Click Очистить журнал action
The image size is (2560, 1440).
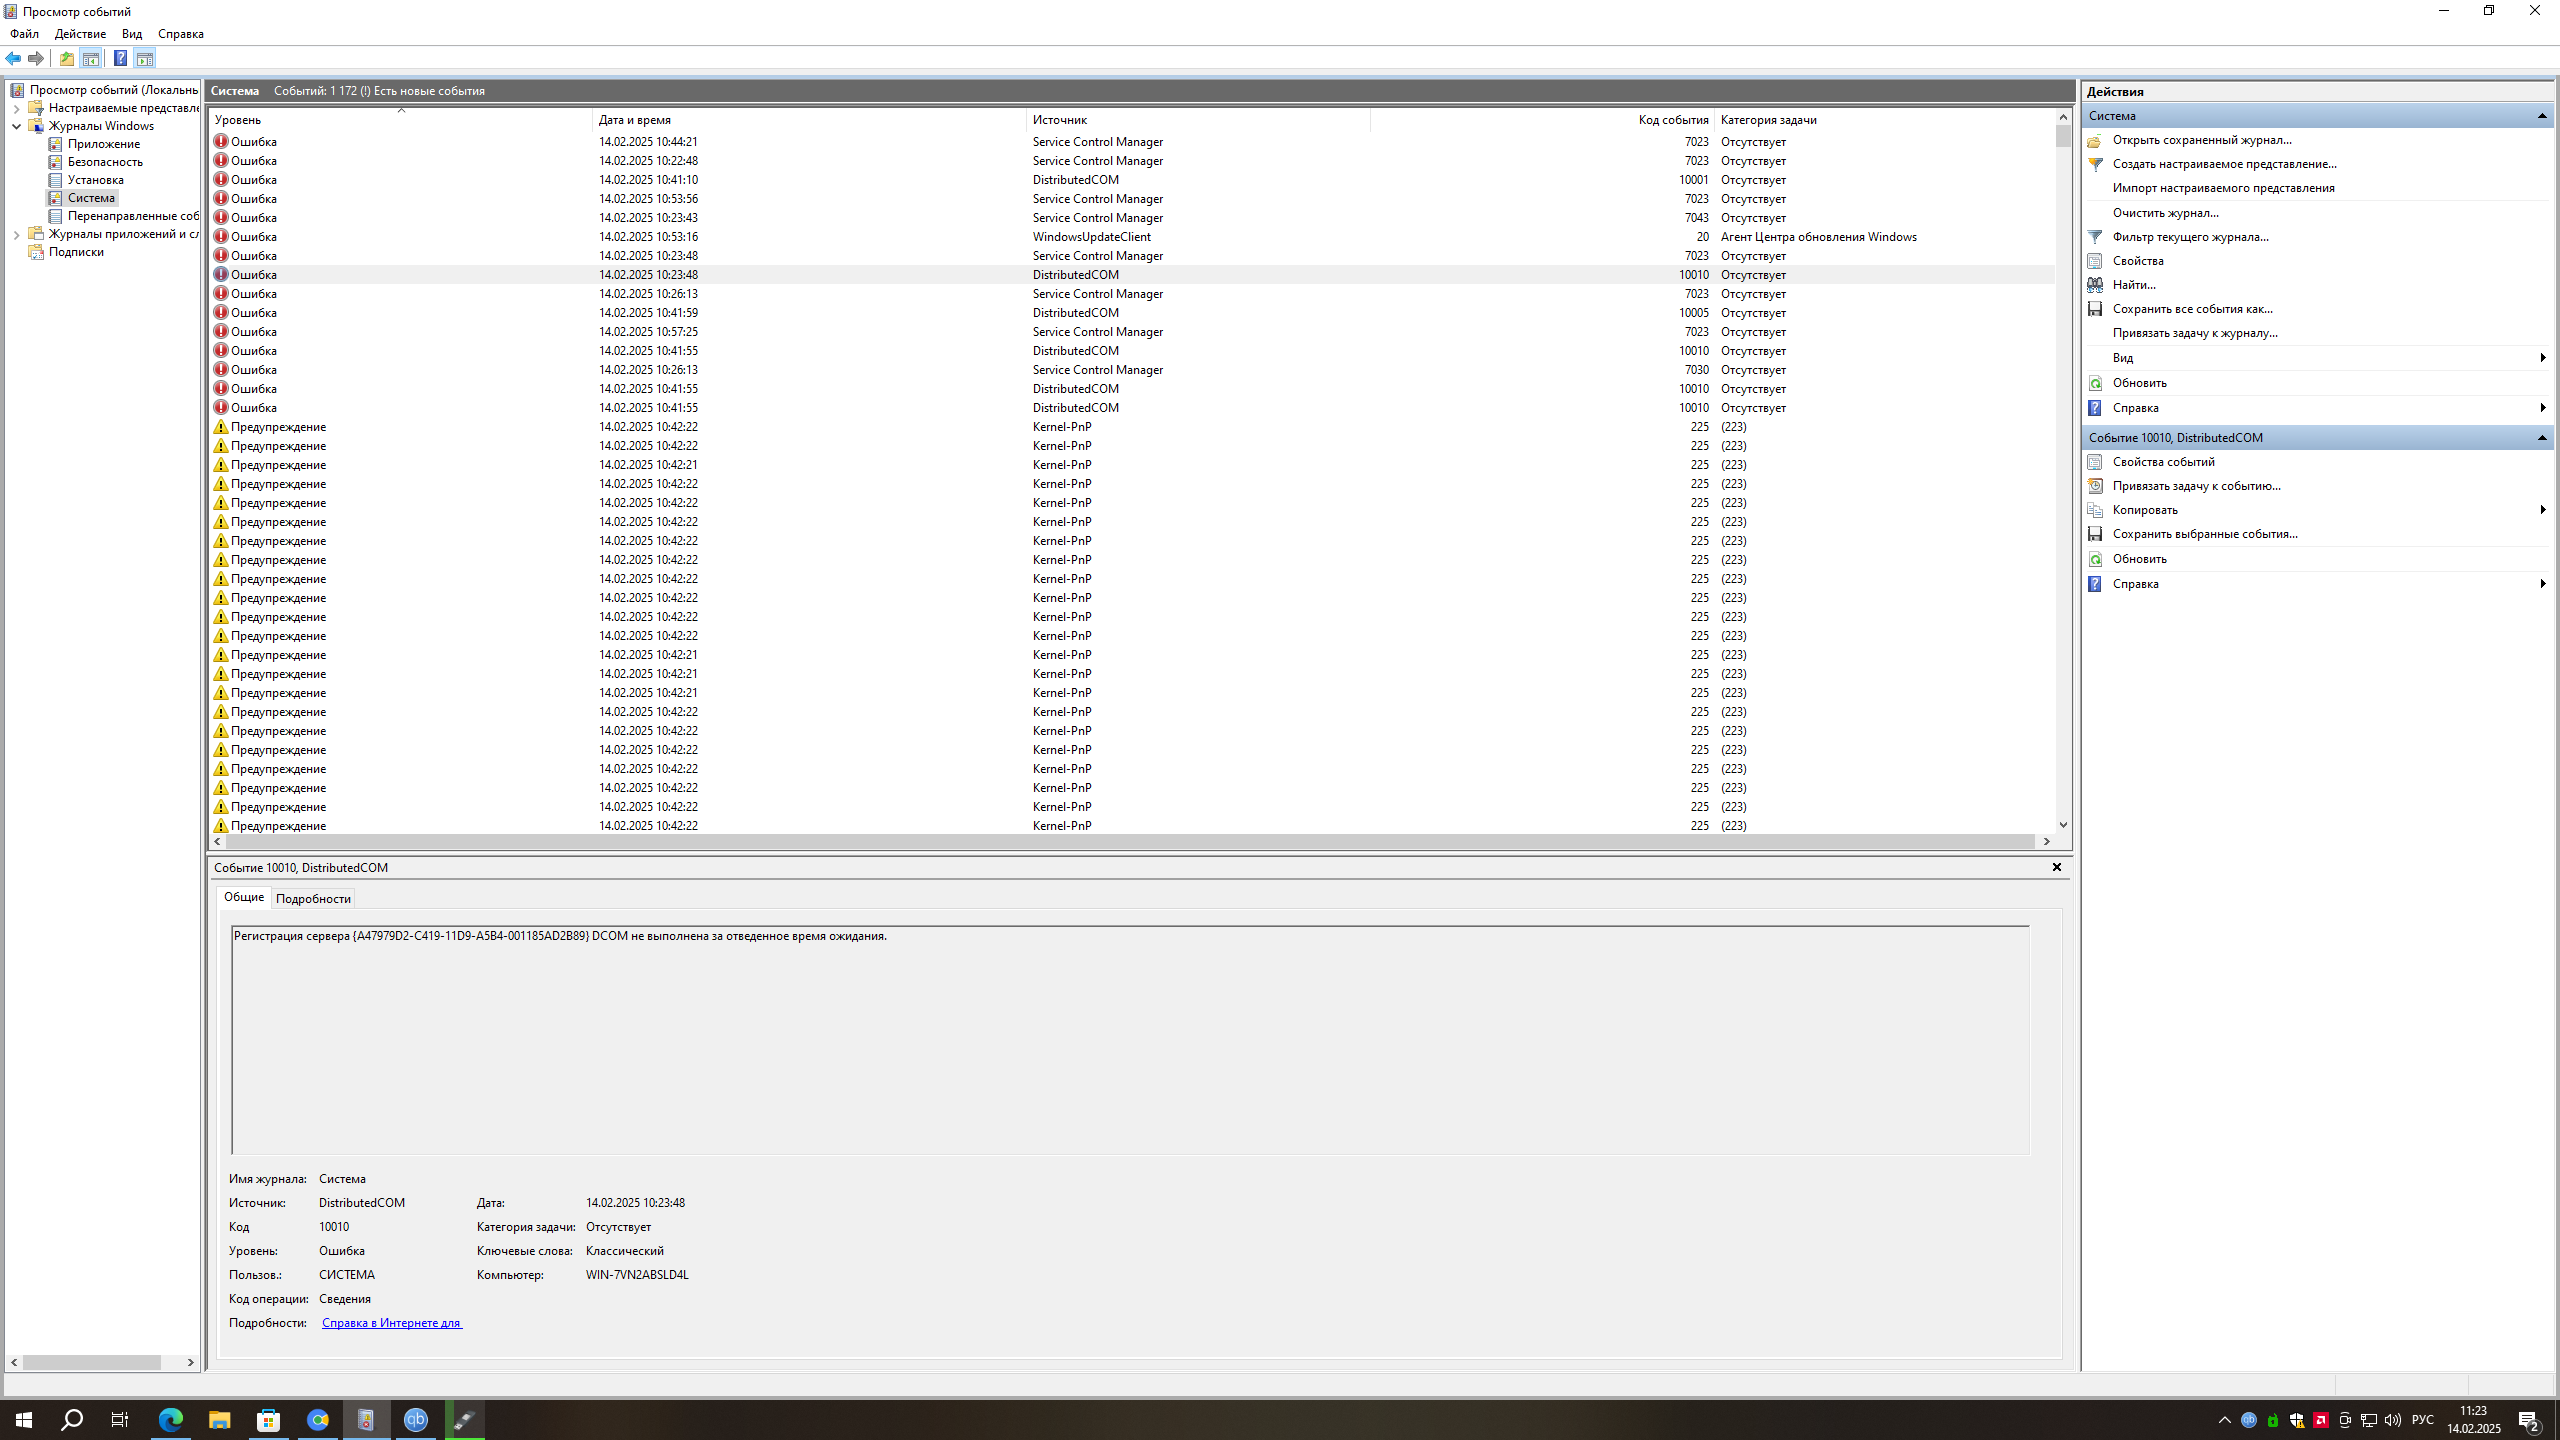tap(2165, 213)
